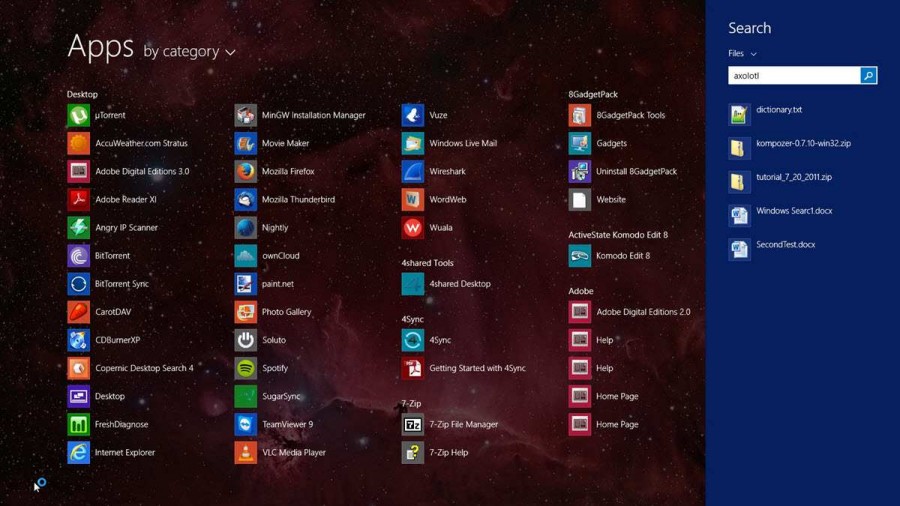
Task: Open Vuze app icon
Action: tap(413, 115)
